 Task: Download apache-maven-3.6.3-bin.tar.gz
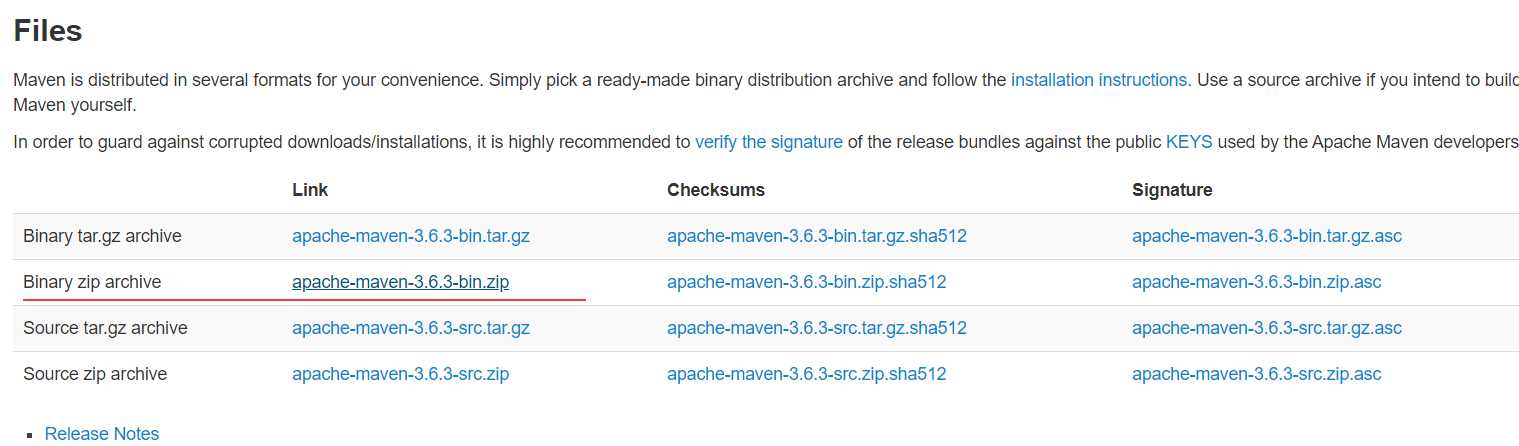[x=410, y=237]
